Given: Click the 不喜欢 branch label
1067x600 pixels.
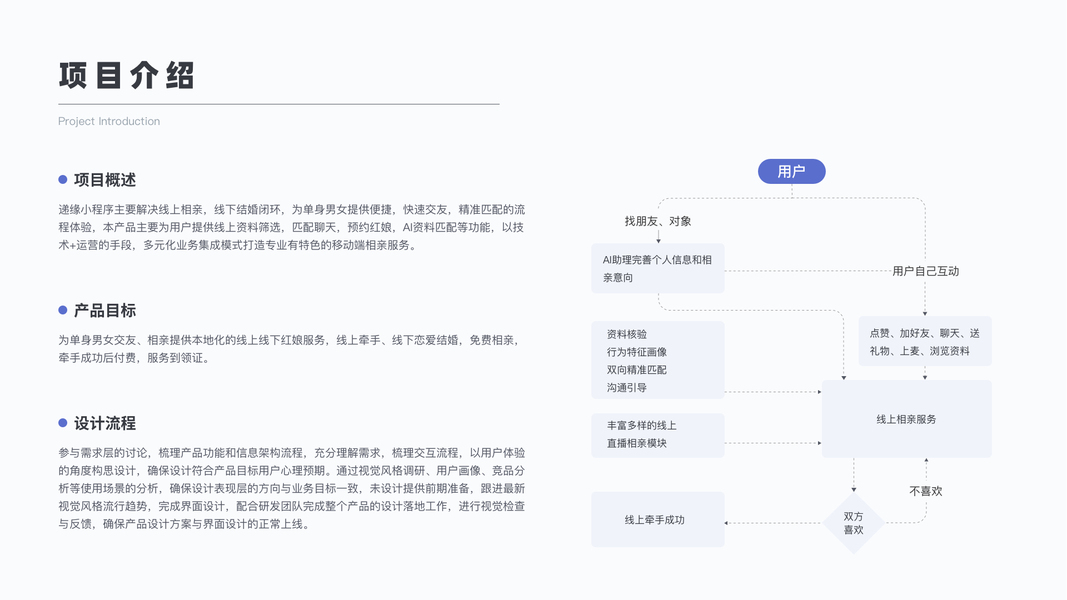Looking at the screenshot, I should tap(925, 491).
